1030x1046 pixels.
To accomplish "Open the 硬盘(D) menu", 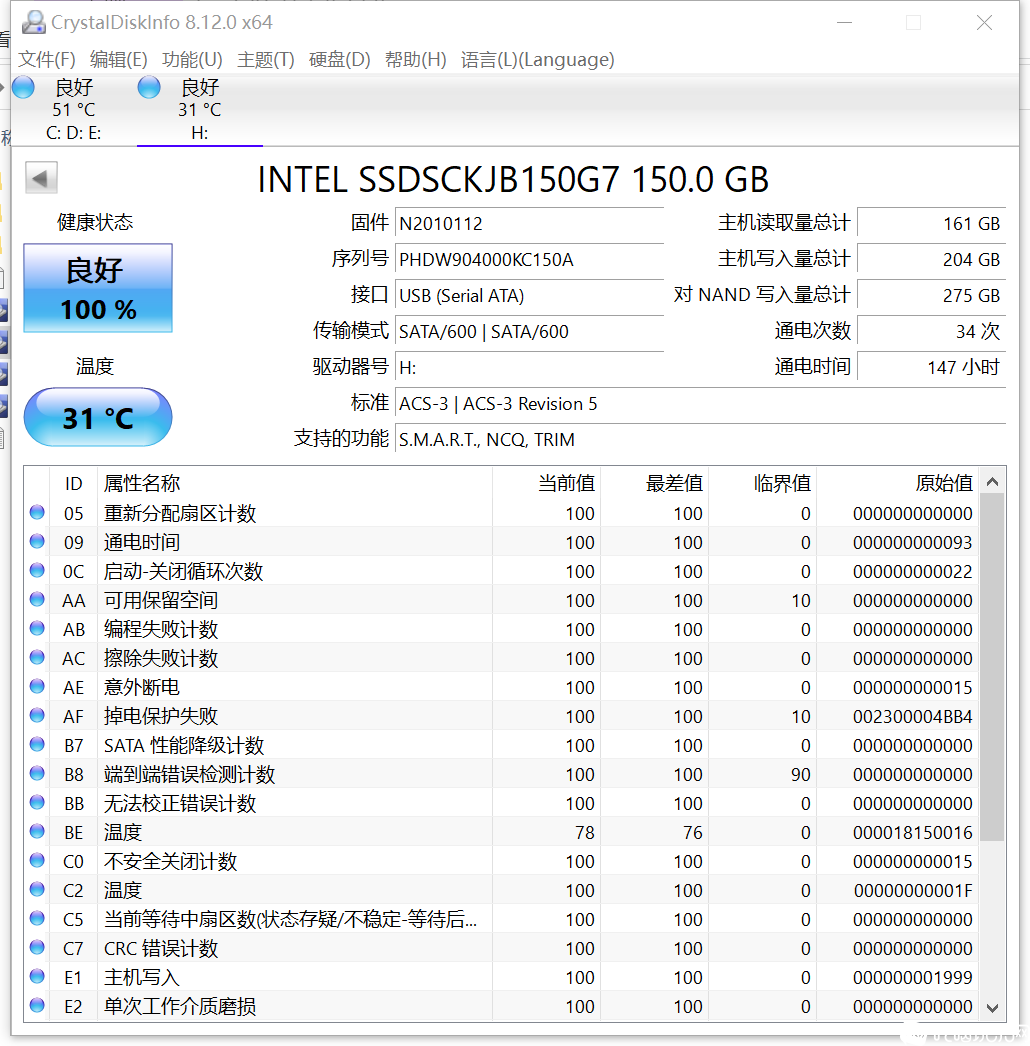I will pos(340,59).
